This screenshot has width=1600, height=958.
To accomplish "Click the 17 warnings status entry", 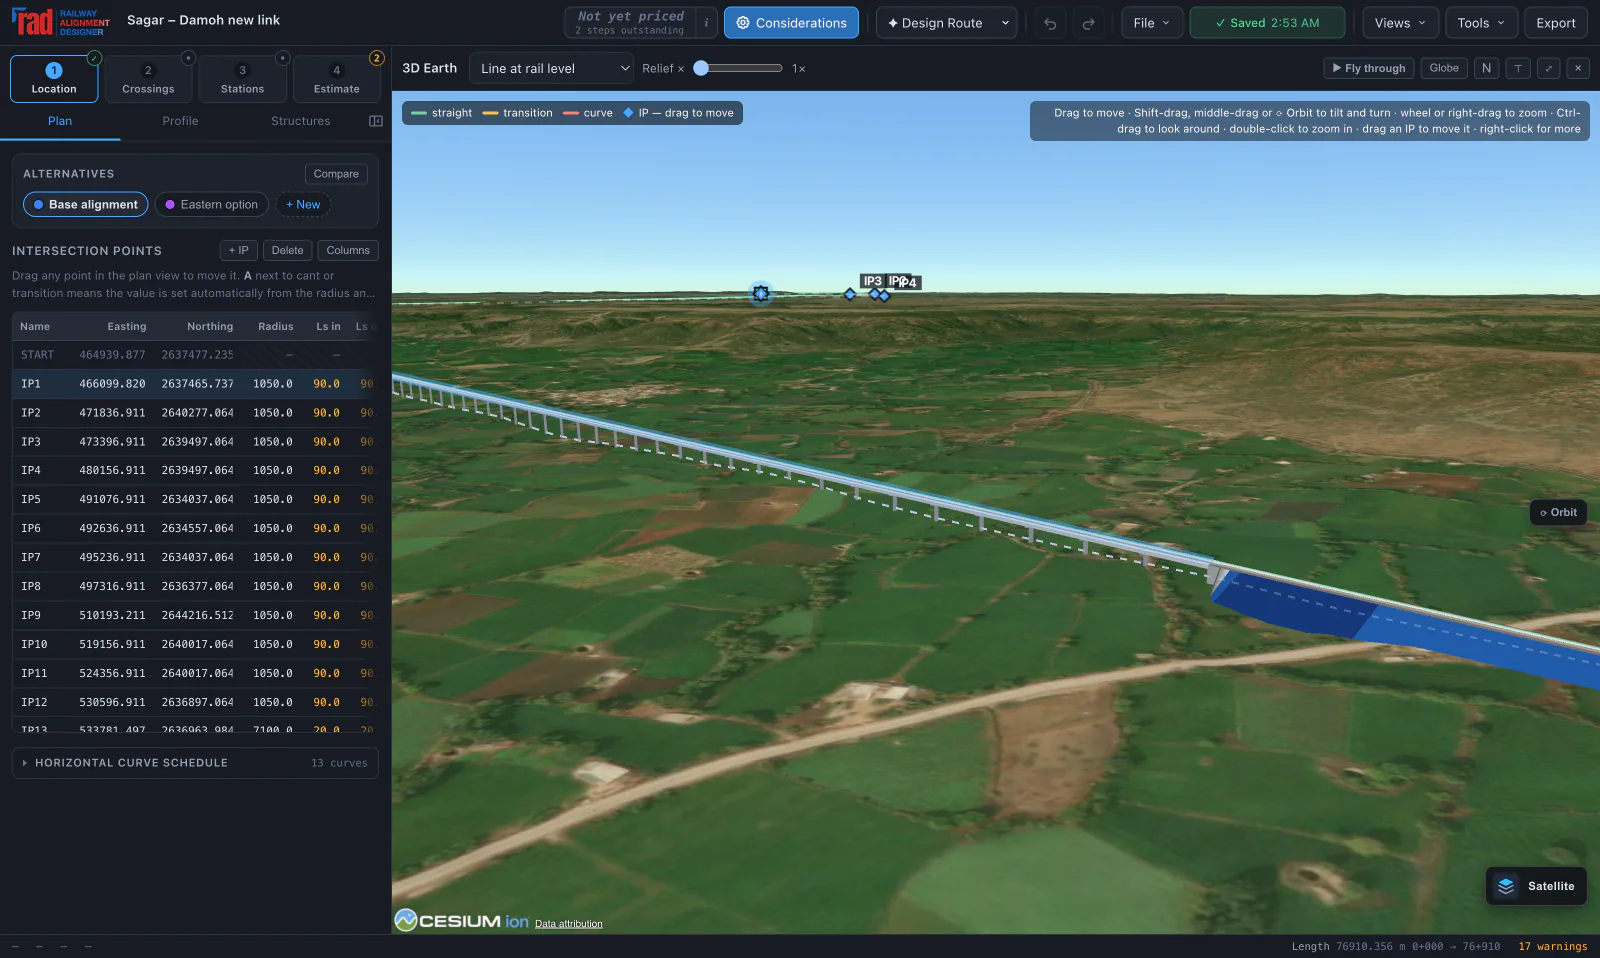I will [x=1552, y=946].
